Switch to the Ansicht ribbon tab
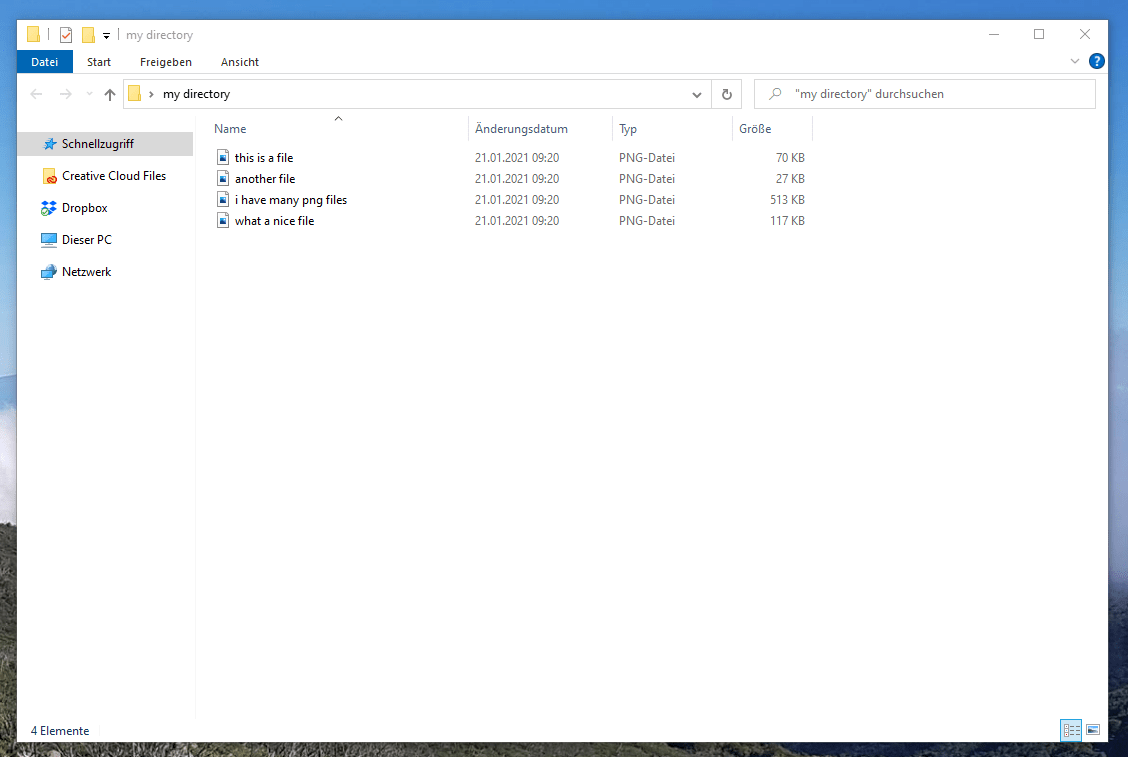The width and height of the screenshot is (1128, 757). tap(240, 62)
